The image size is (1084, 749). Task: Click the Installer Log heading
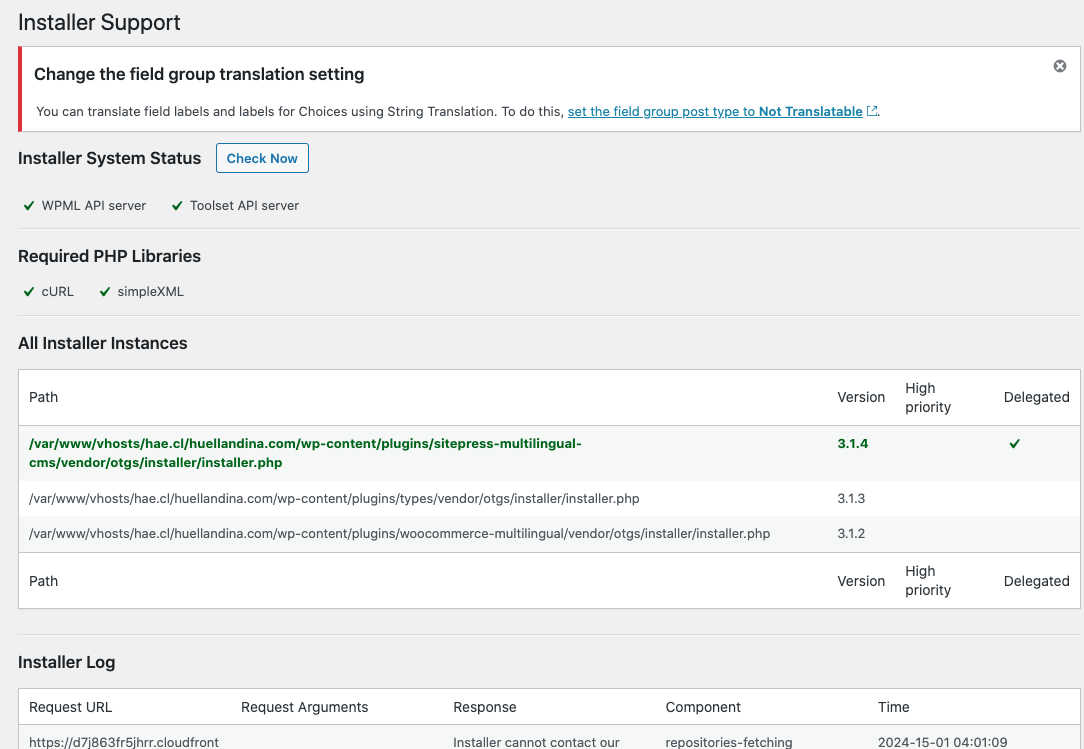point(66,662)
